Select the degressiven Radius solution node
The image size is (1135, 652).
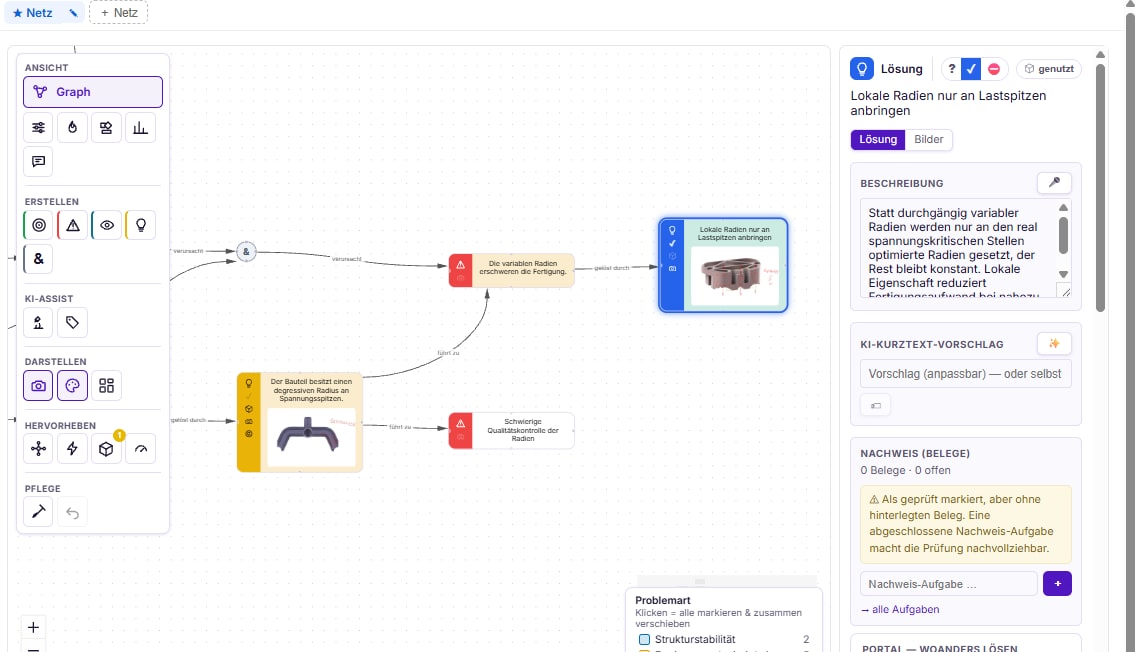click(300, 423)
